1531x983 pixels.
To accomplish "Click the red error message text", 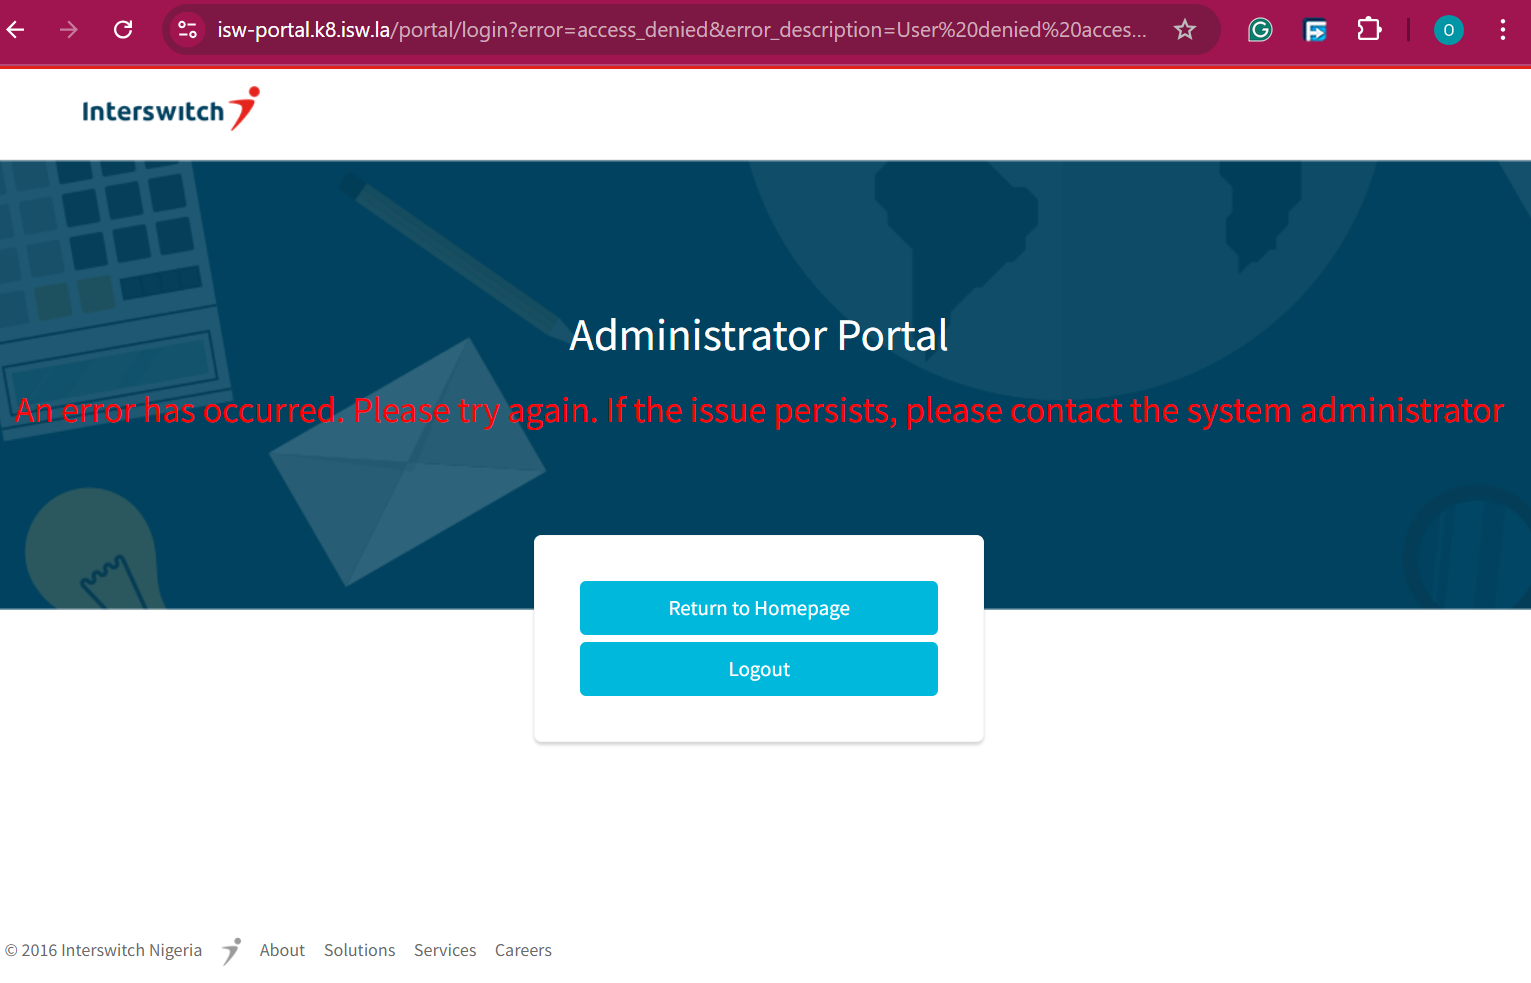I will (x=759, y=411).
